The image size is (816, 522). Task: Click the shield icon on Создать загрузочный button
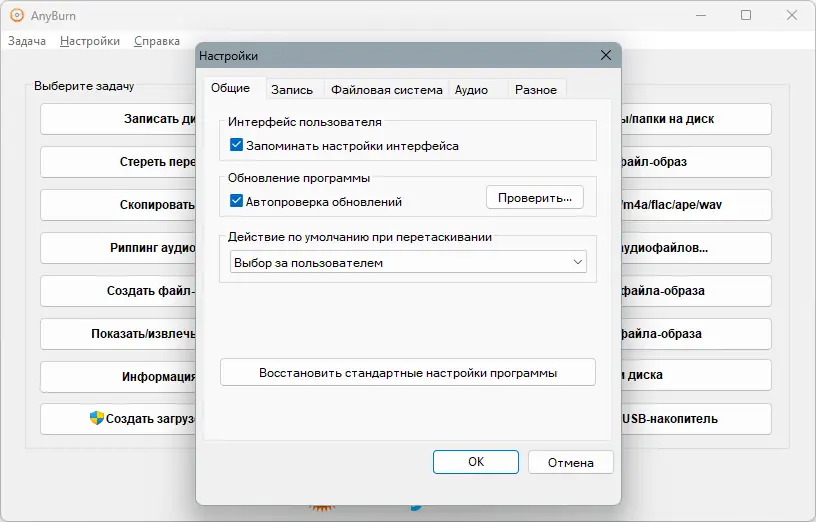pos(97,418)
